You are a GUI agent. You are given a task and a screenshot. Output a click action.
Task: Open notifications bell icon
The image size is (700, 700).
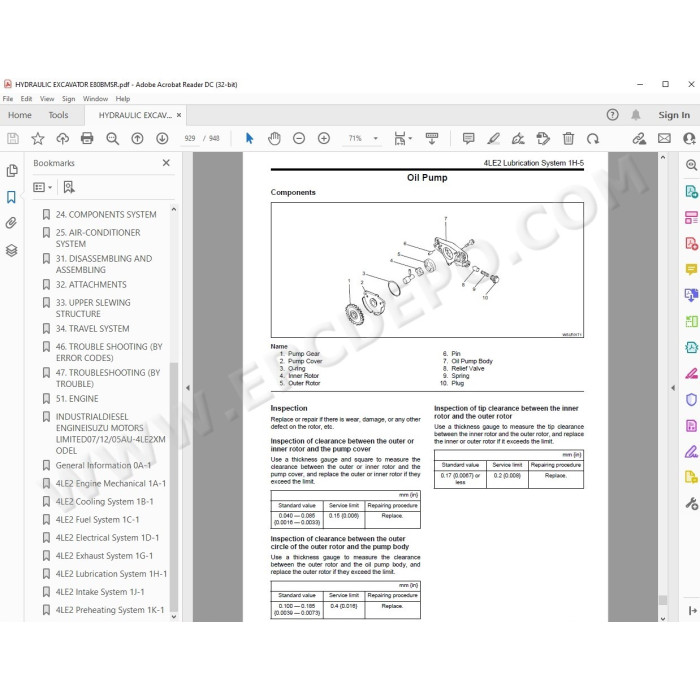[x=636, y=115]
